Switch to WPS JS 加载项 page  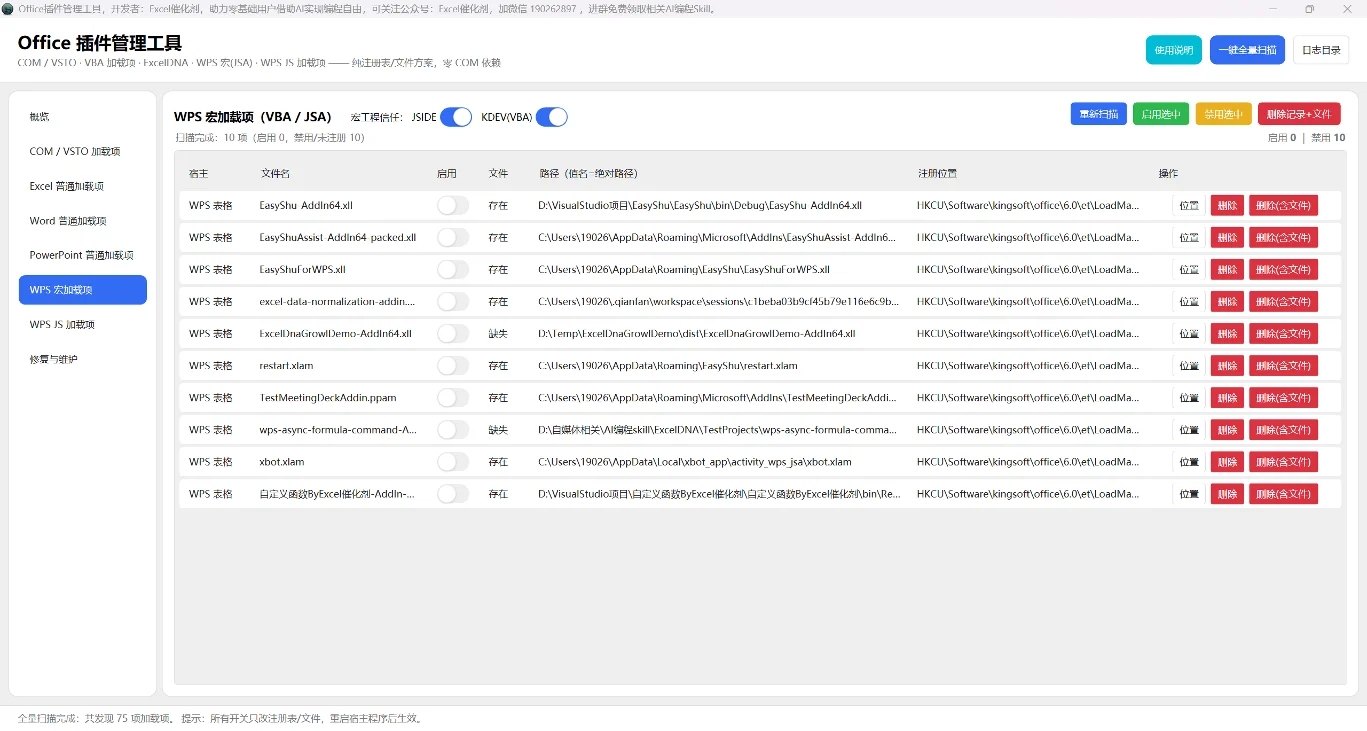(x=83, y=324)
